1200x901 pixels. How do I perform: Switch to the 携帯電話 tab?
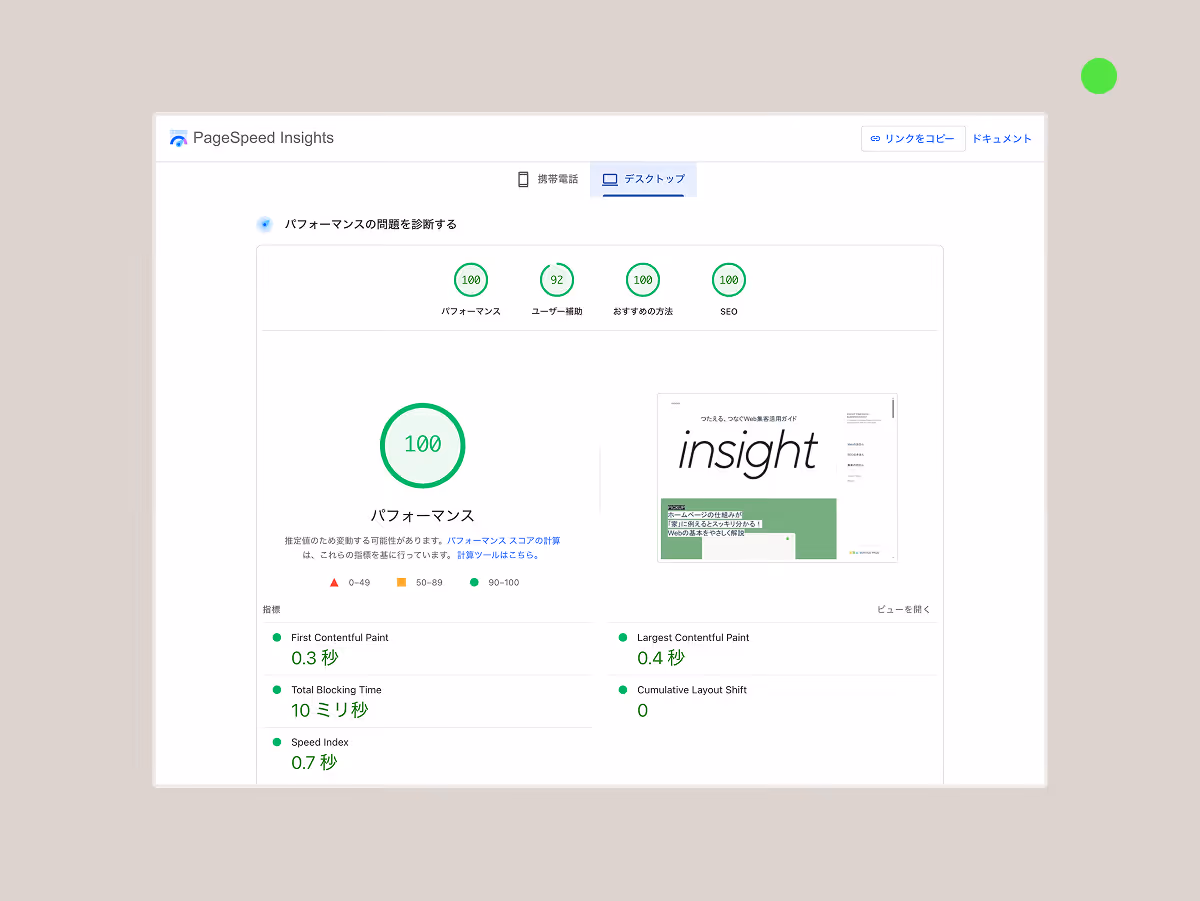click(547, 179)
